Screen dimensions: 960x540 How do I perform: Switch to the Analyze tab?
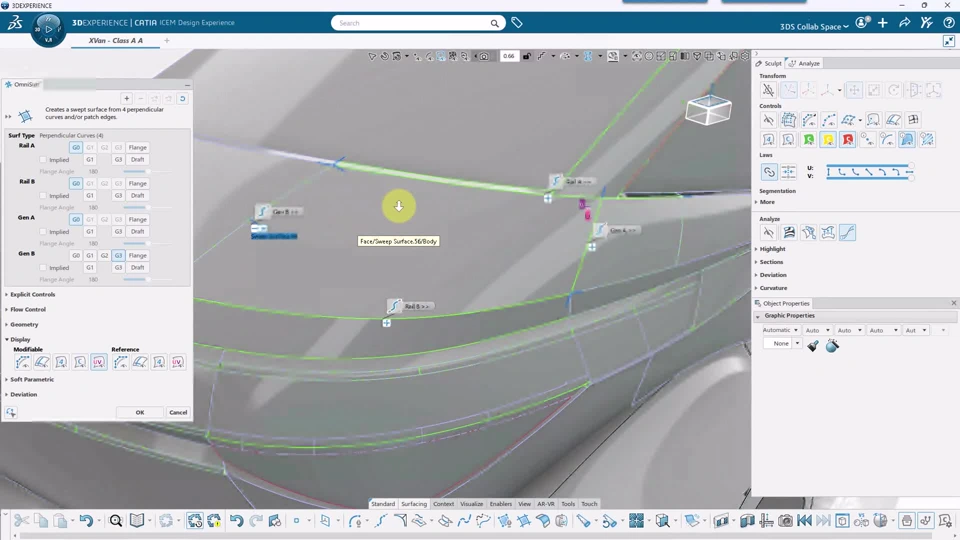(x=804, y=64)
